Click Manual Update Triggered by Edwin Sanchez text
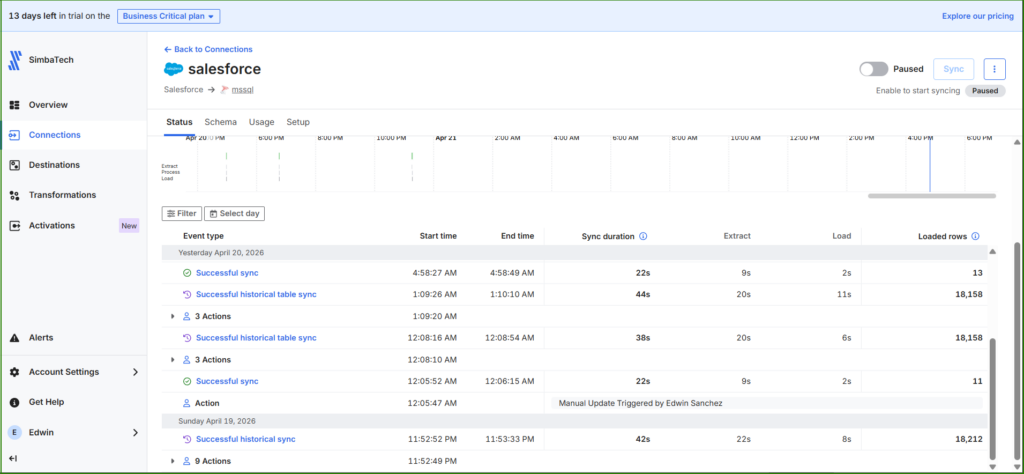Screen dimensions: 1024x474 coord(640,403)
